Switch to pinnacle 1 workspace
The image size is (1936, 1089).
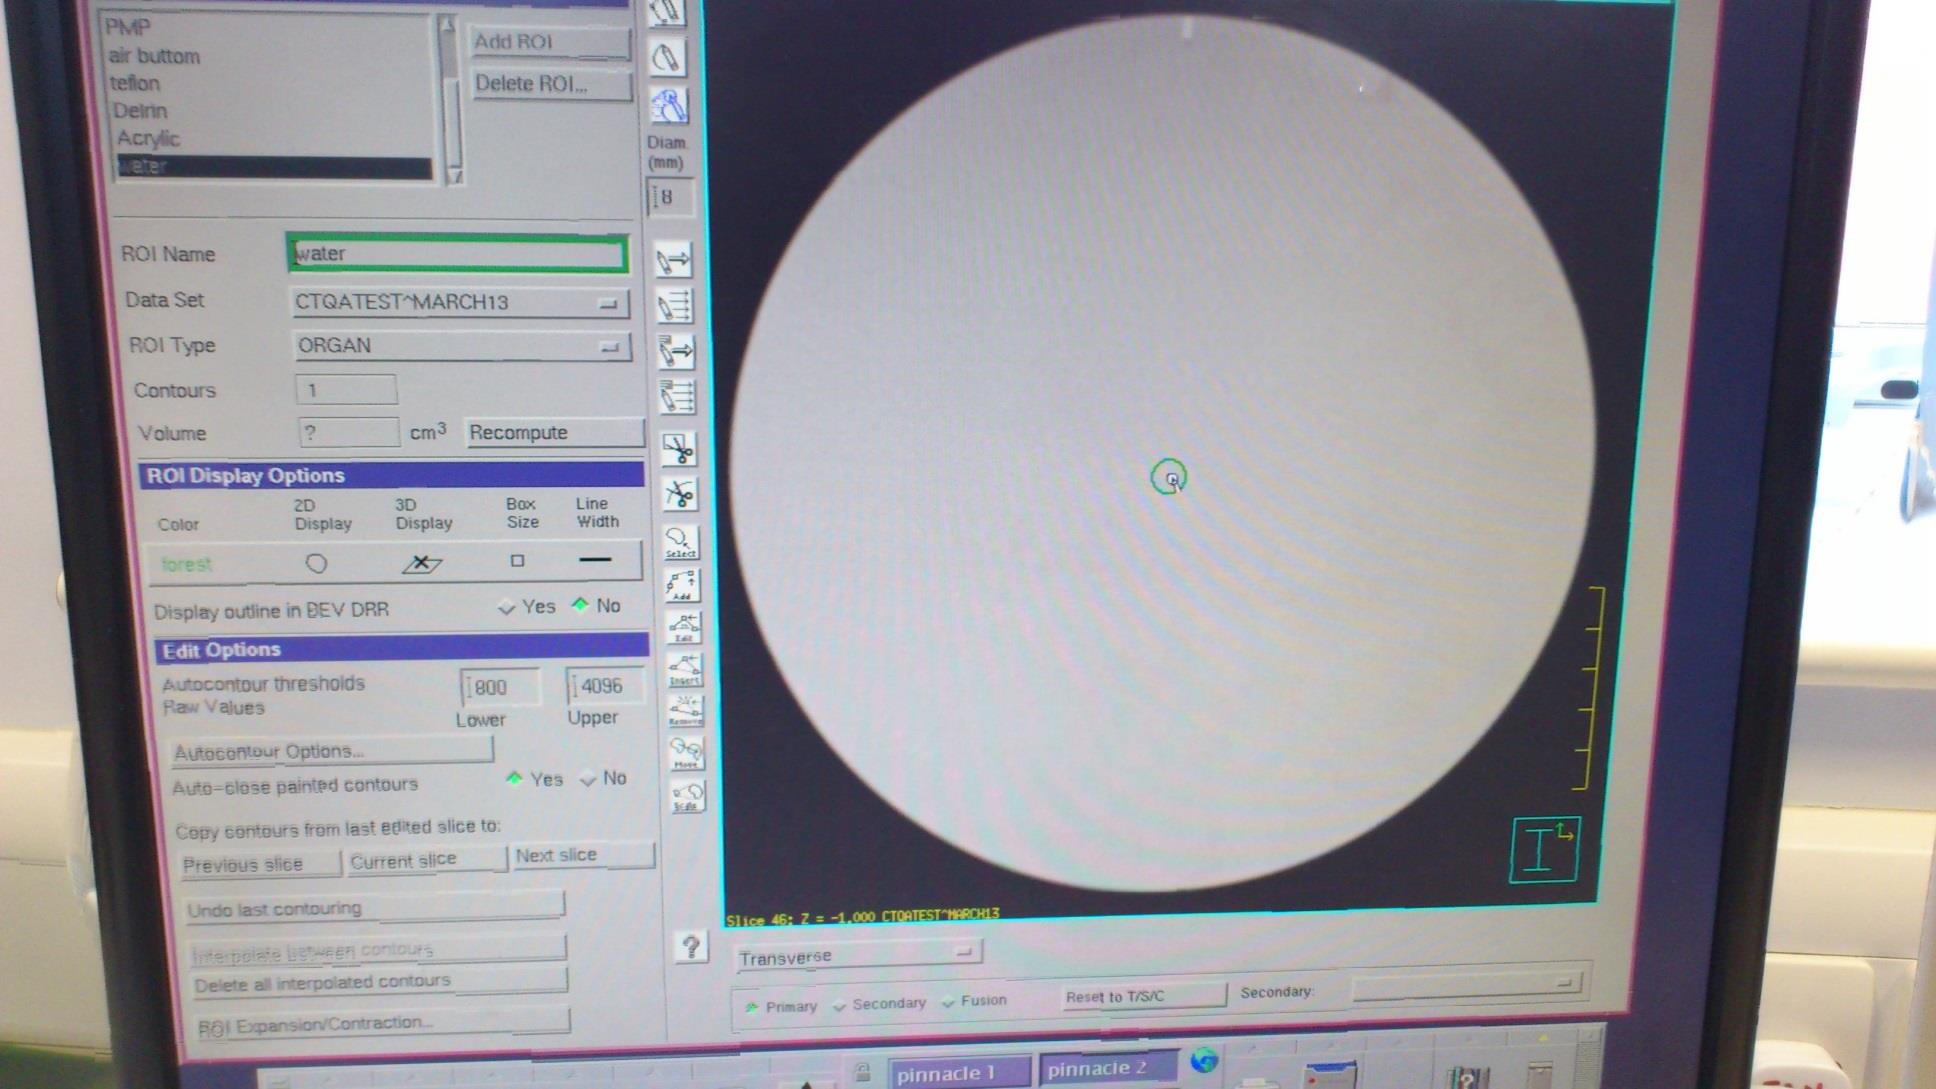958,1073
